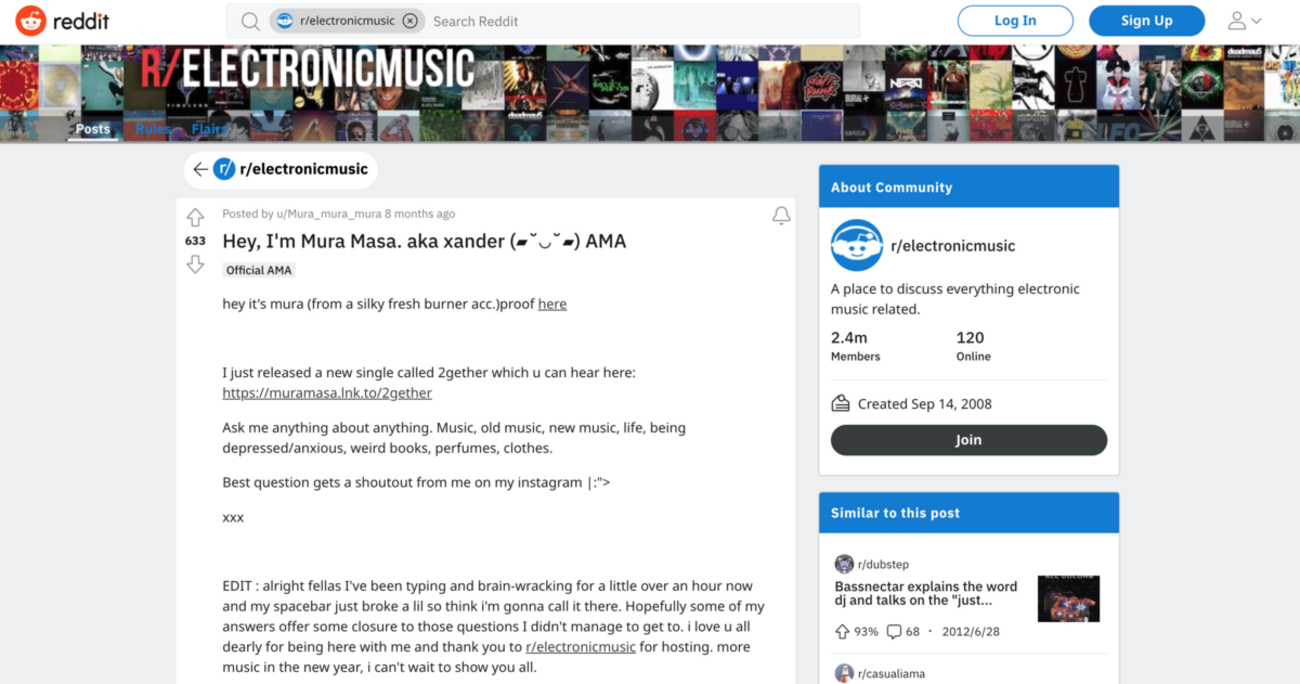Open the Flairs tab

(209, 129)
